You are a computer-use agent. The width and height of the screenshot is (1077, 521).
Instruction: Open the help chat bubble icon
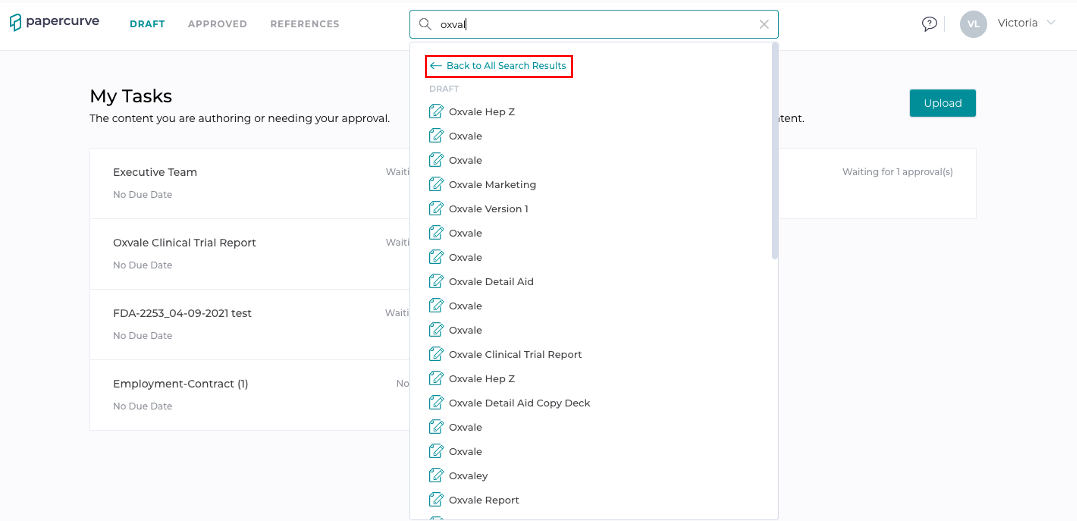[x=929, y=24]
